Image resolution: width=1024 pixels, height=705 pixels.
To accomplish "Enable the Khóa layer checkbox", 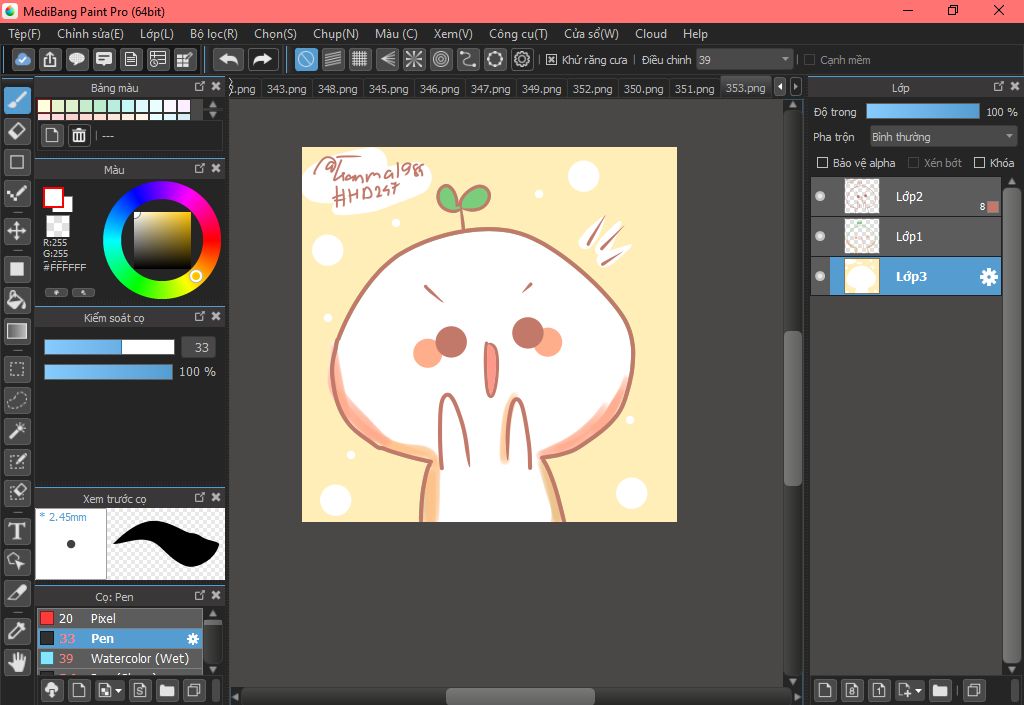I will [979, 163].
